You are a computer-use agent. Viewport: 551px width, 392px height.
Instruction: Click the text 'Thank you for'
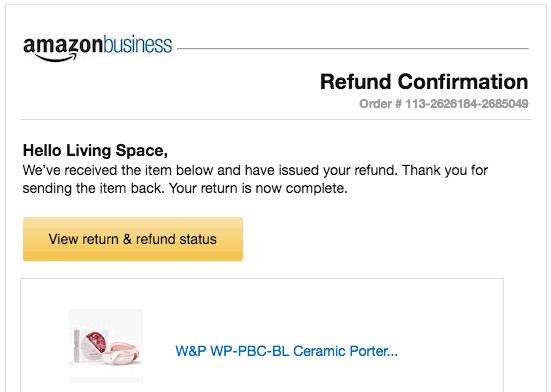(x=445, y=170)
